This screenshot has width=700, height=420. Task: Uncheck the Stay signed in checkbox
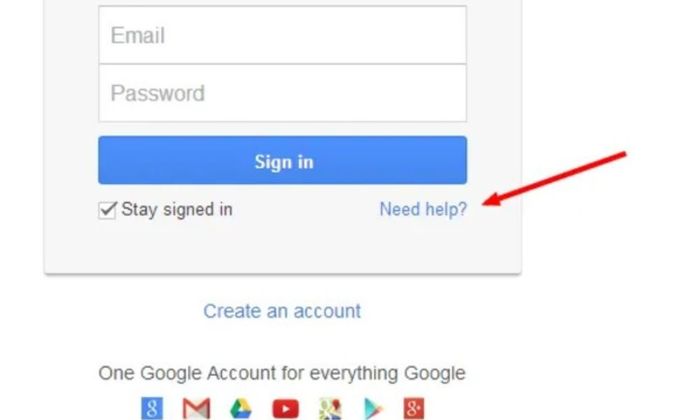pos(107,210)
